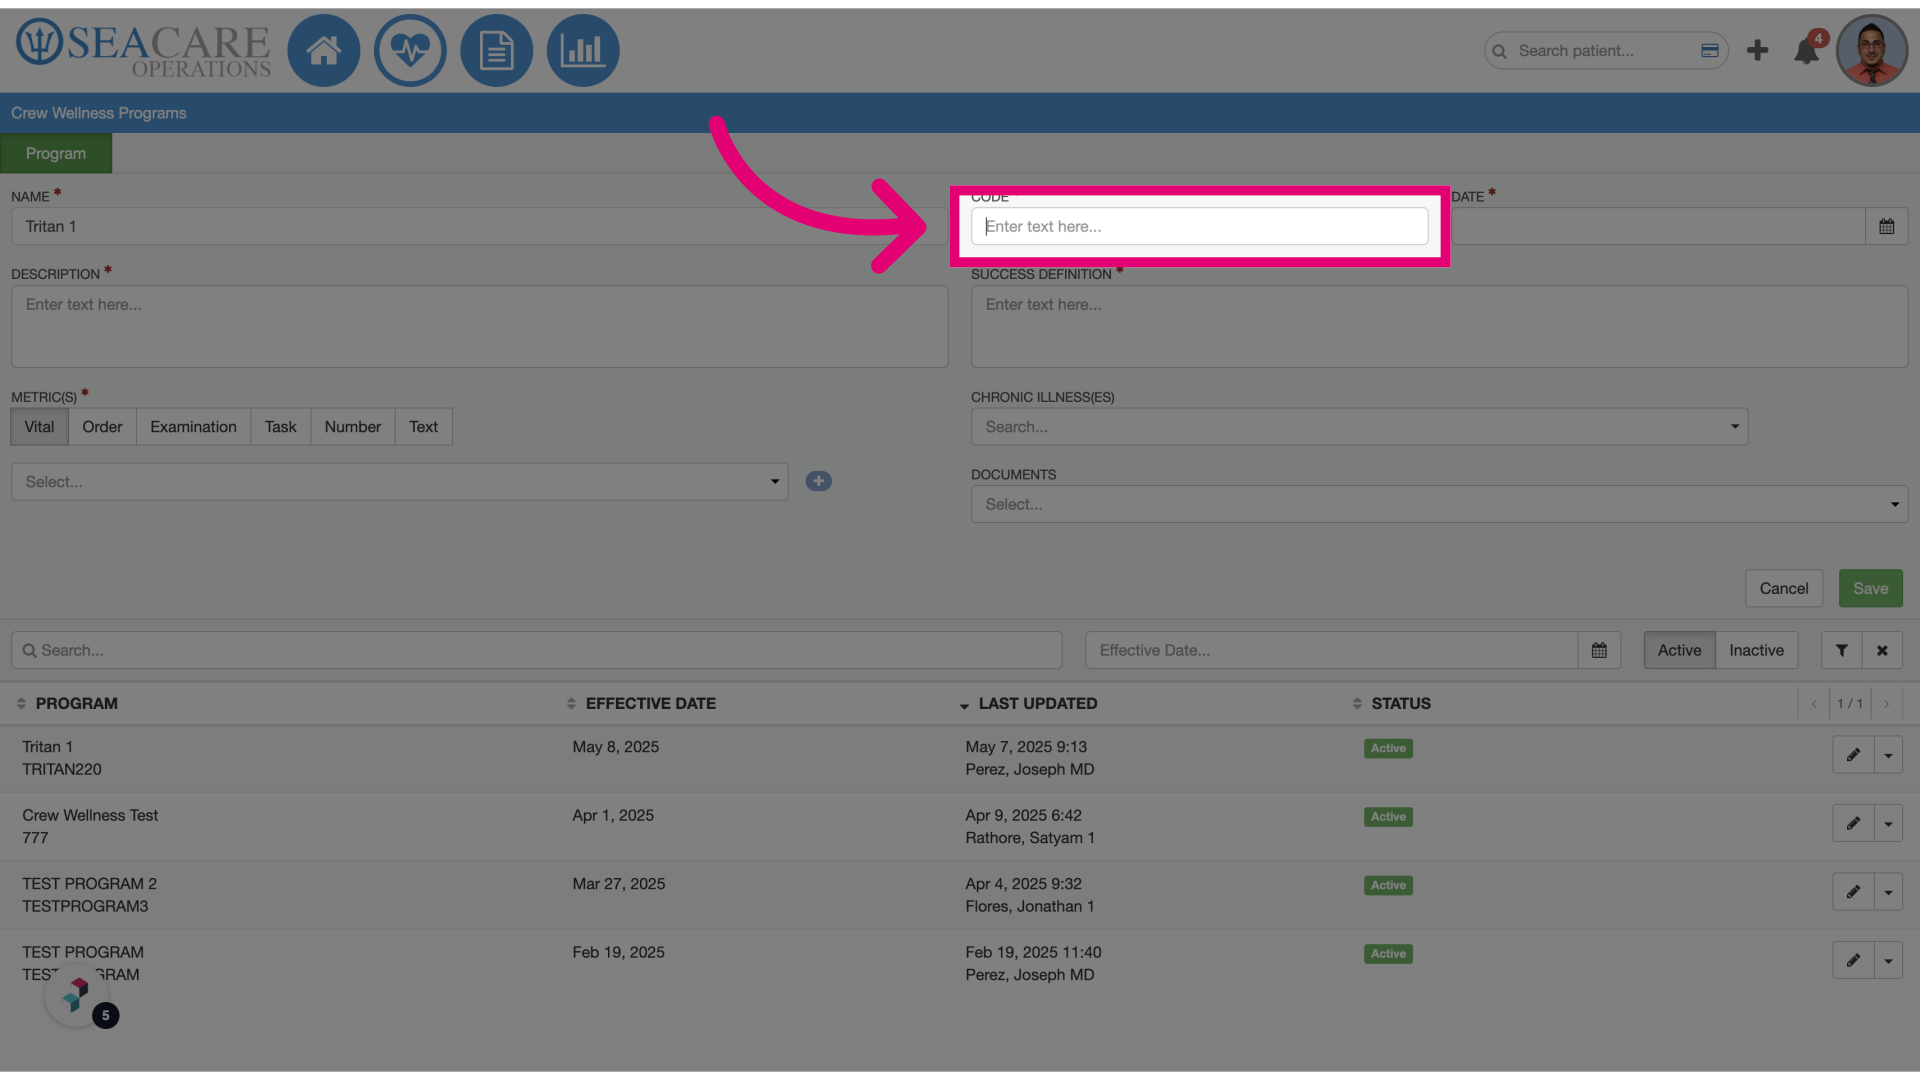
Task: Go to next page of results
Action: pos(1887,704)
